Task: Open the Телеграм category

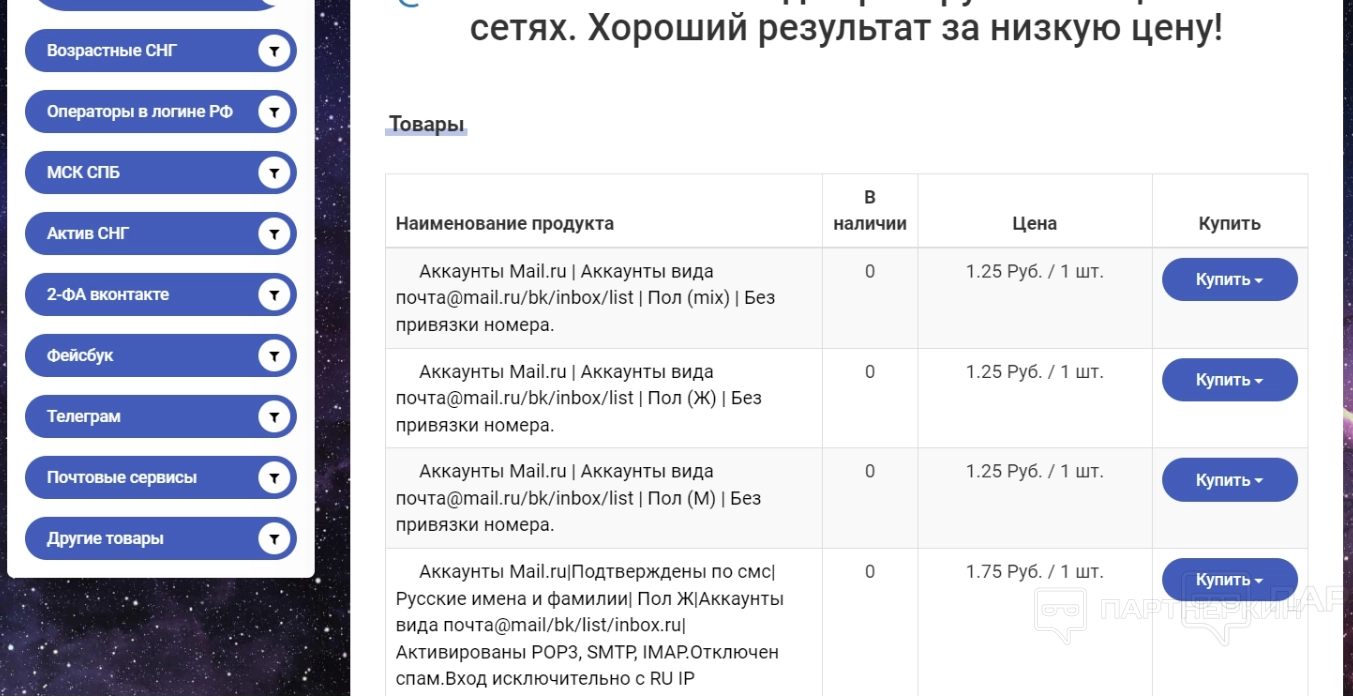Action: click(160, 416)
